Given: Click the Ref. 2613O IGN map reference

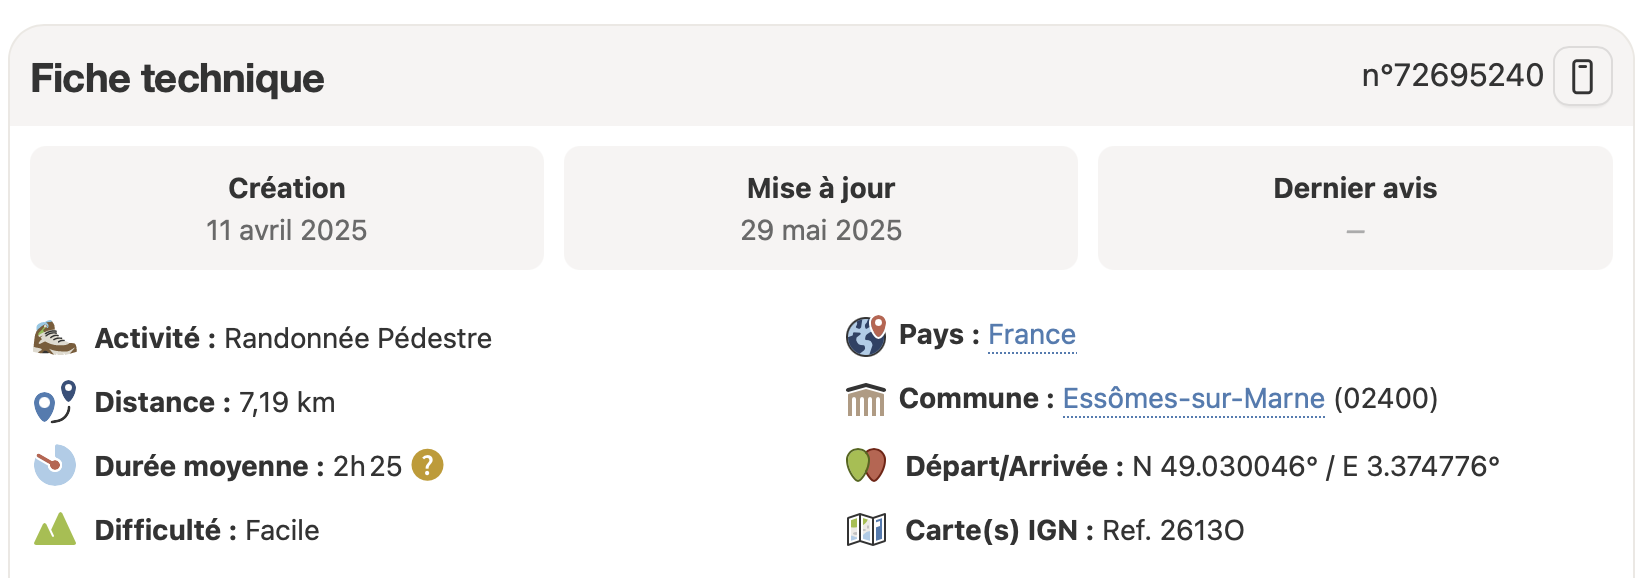Looking at the screenshot, I should [x=1173, y=530].
